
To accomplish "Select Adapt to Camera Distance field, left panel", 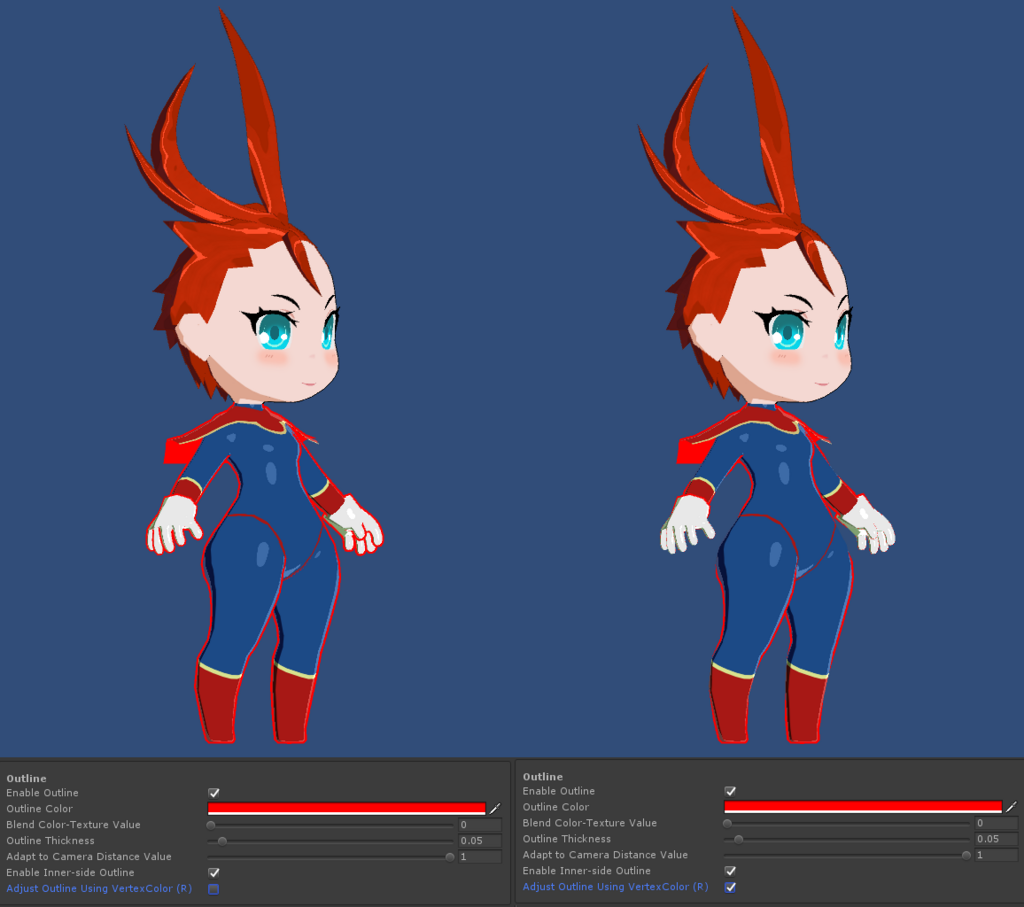I will tap(480, 857).
